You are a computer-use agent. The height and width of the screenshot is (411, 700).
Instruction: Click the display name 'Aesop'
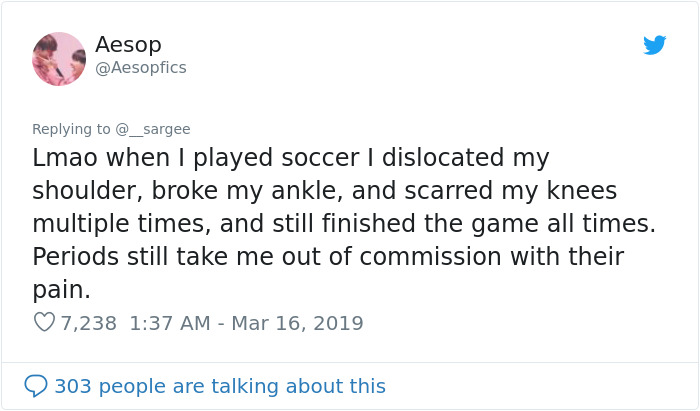click(x=128, y=45)
